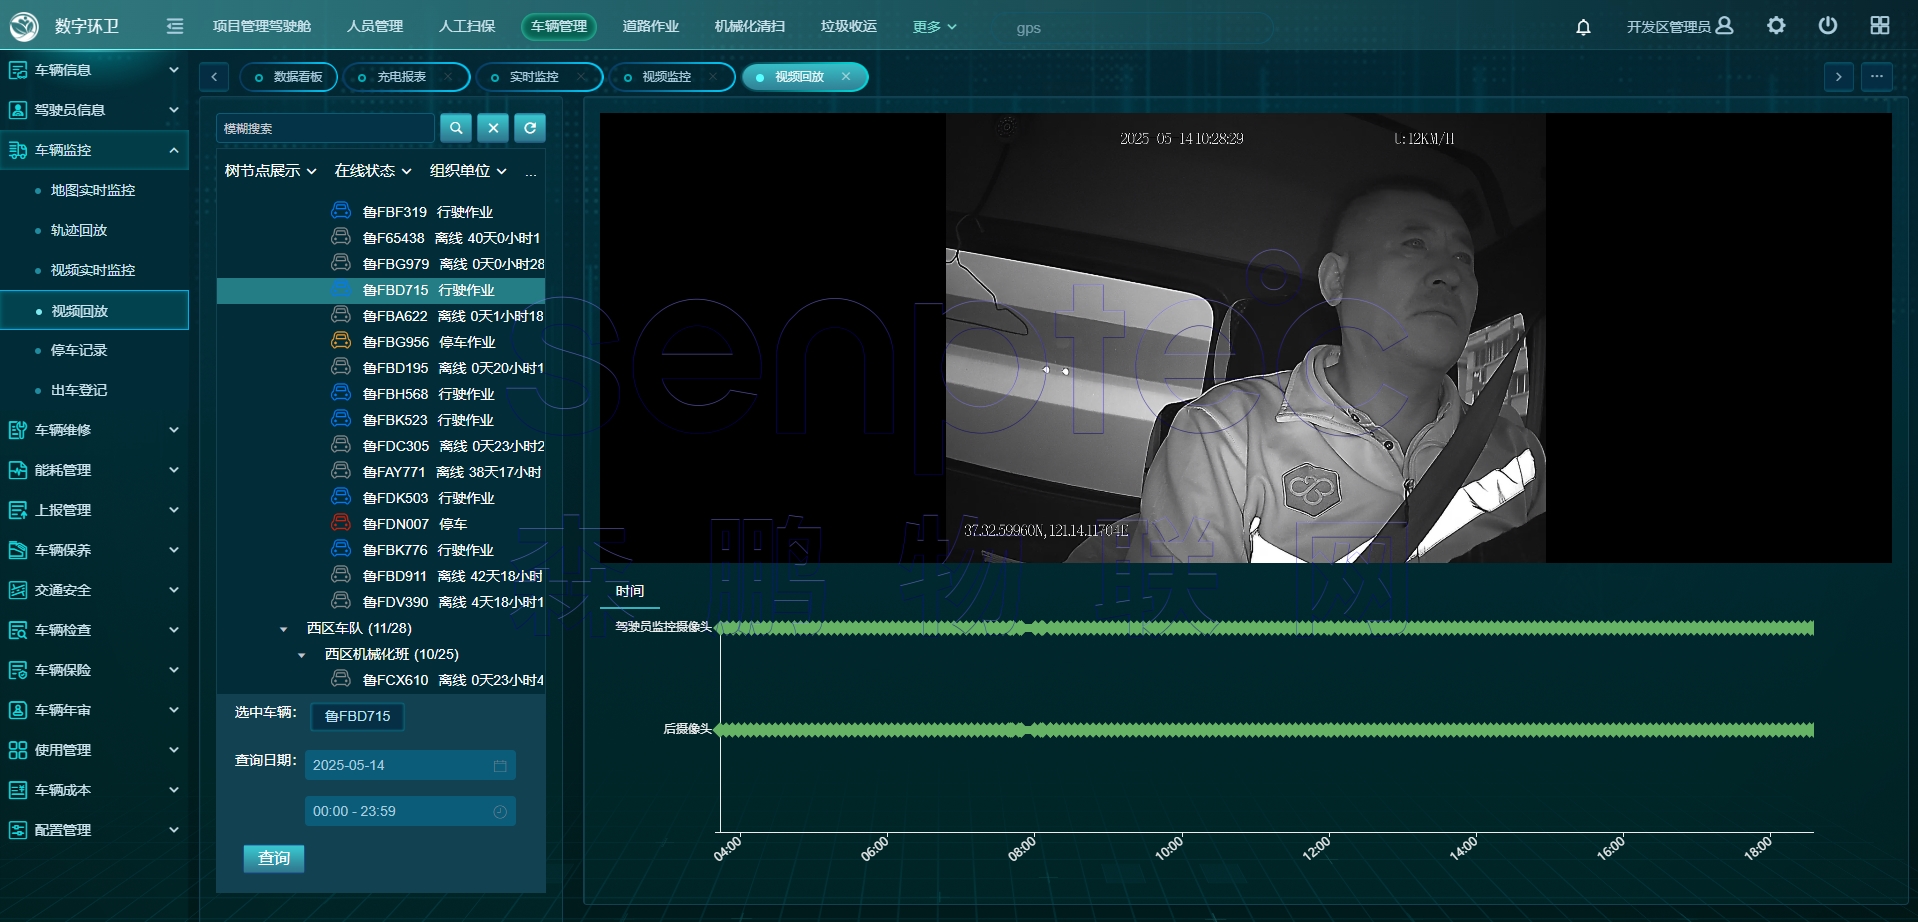Image resolution: width=1918 pixels, height=922 pixels.
Task: Open the settings gear icon
Action: (x=1776, y=26)
